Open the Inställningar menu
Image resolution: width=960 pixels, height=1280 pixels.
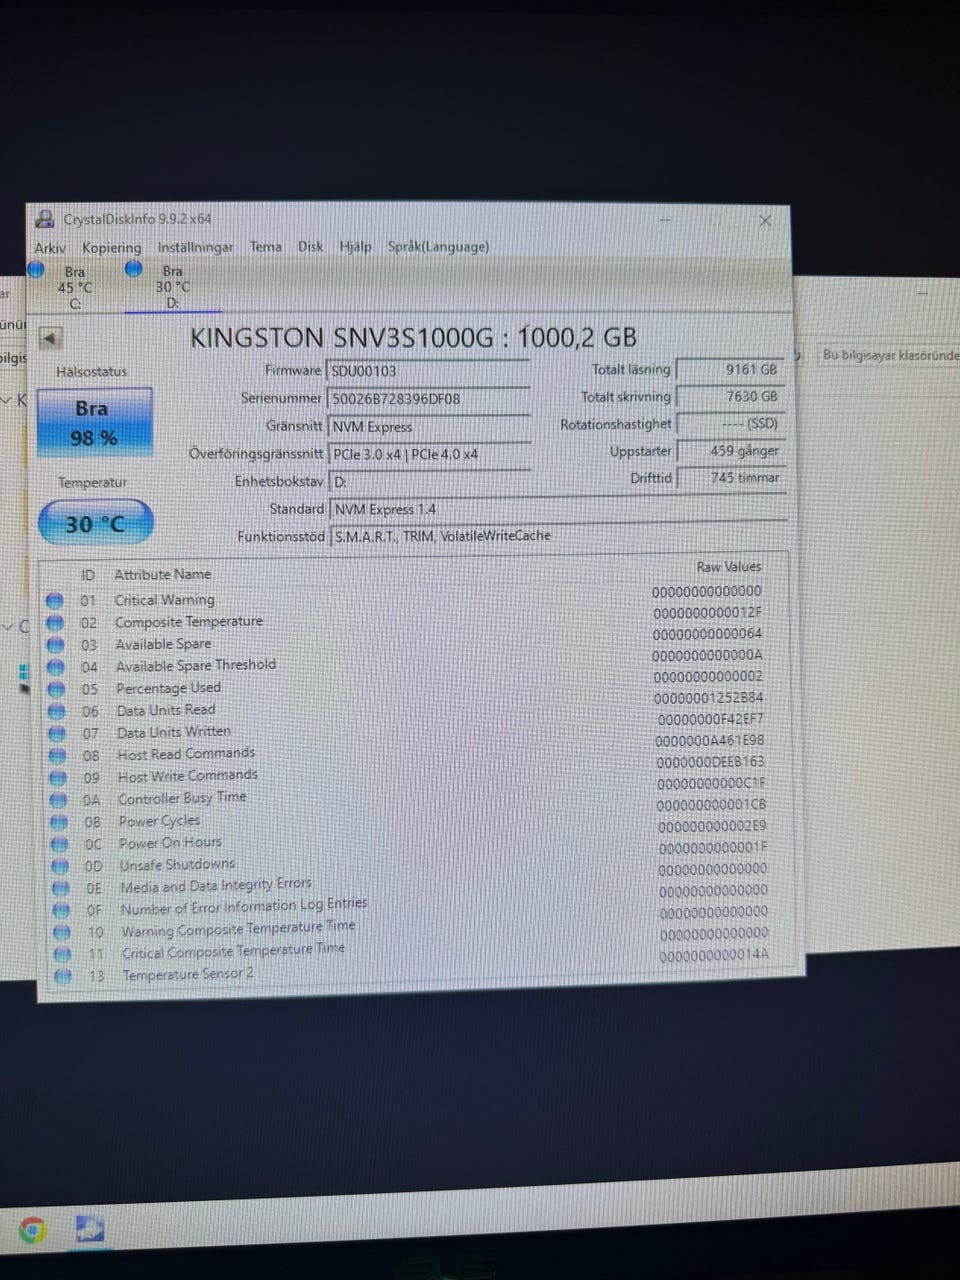pos(195,247)
